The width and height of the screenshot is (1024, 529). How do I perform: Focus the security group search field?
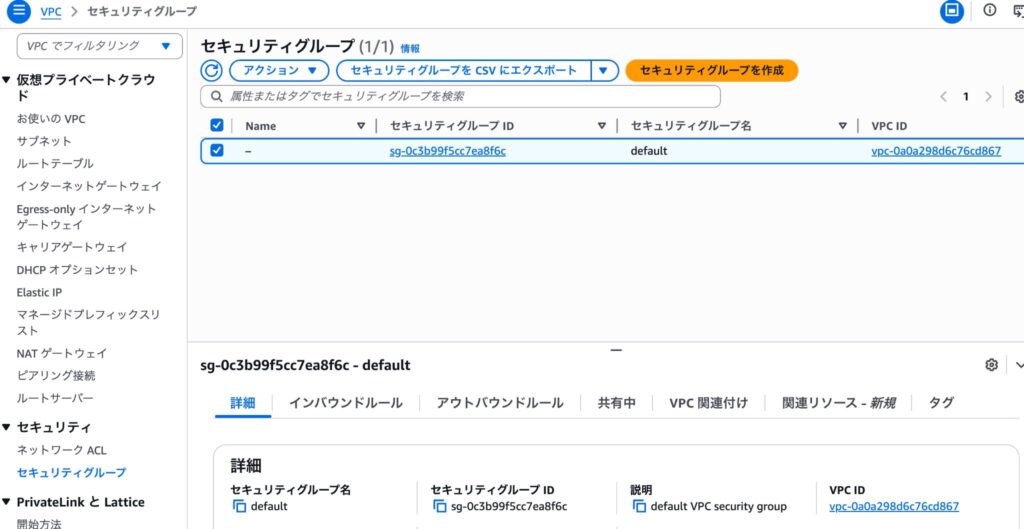pyautogui.click(x=460, y=96)
